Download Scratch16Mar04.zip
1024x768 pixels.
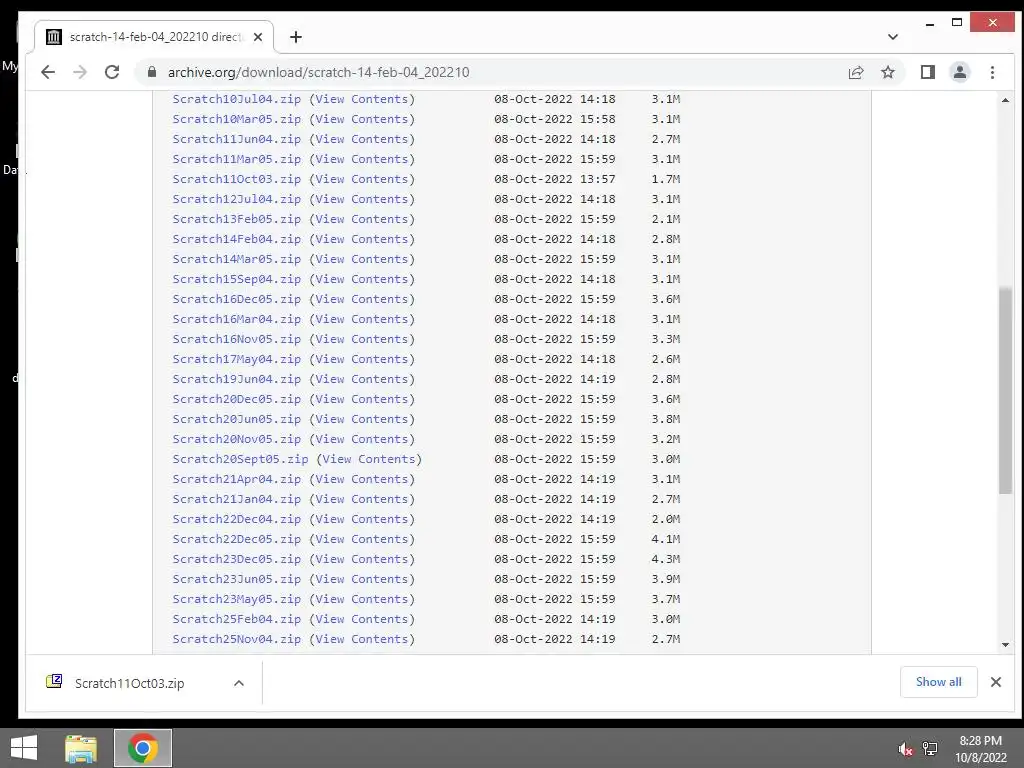pos(236,319)
